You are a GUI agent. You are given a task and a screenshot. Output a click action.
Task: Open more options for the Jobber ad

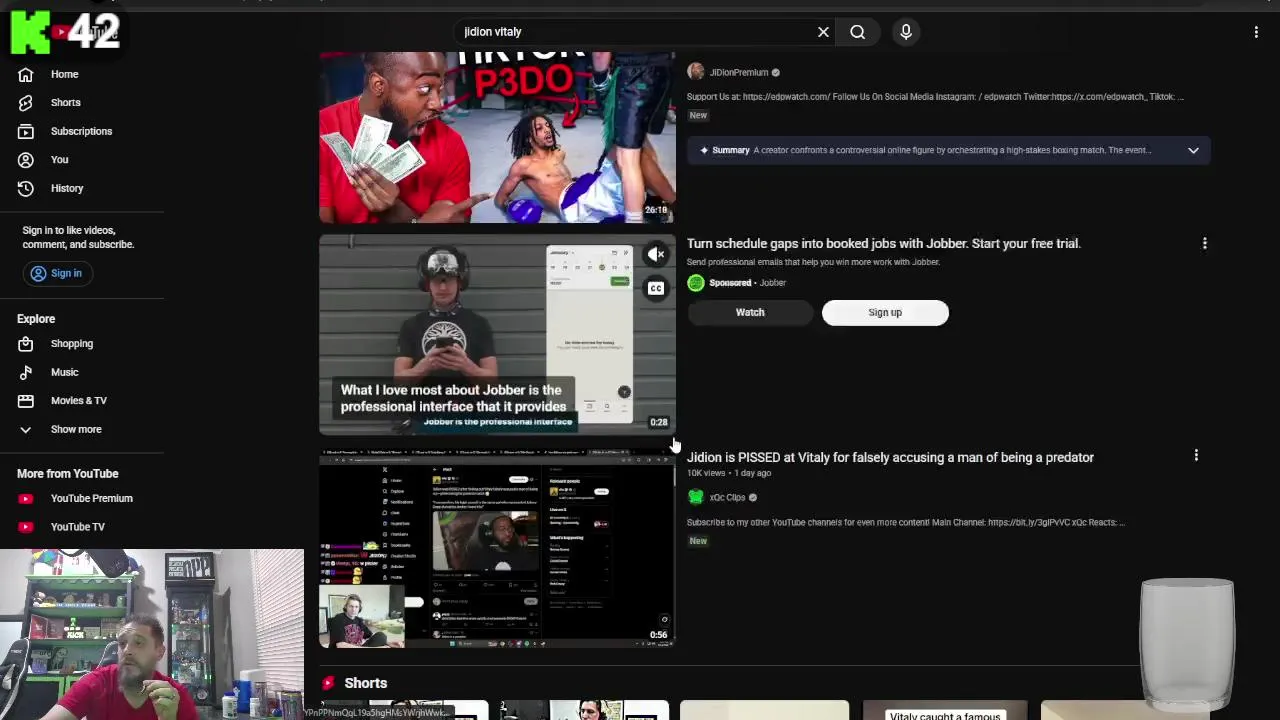(1204, 243)
